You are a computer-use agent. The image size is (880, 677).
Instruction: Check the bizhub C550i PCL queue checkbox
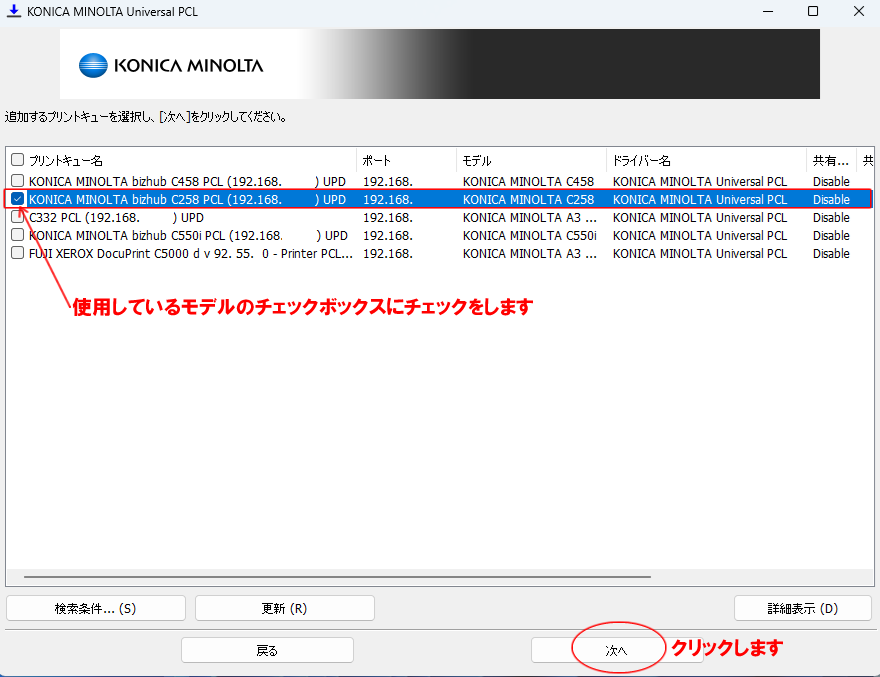click(x=17, y=235)
